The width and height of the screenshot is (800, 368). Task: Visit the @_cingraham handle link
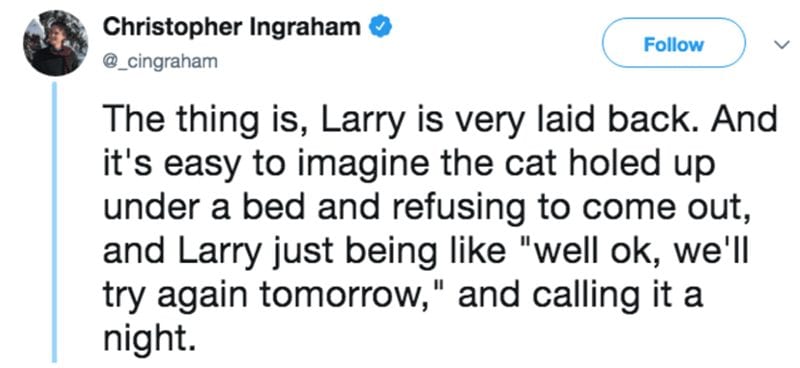click(x=160, y=62)
